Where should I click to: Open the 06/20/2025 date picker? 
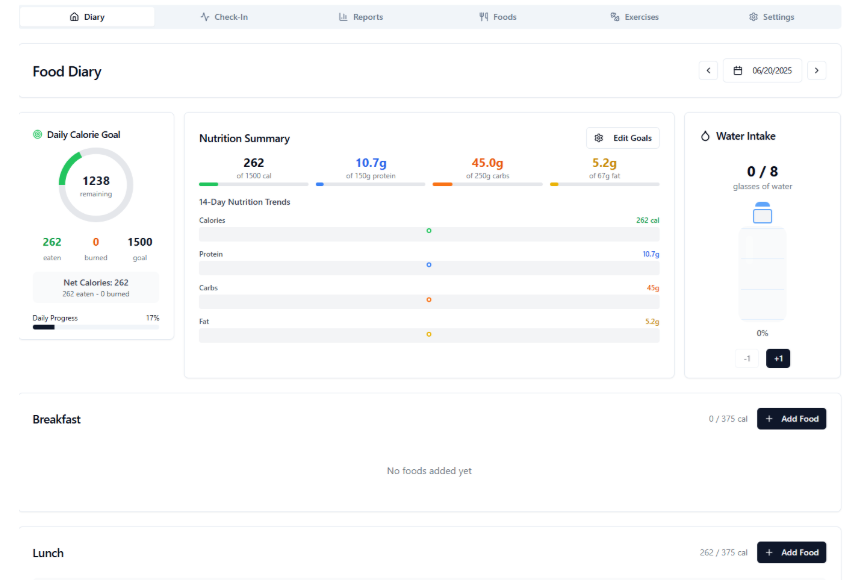tap(763, 71)
